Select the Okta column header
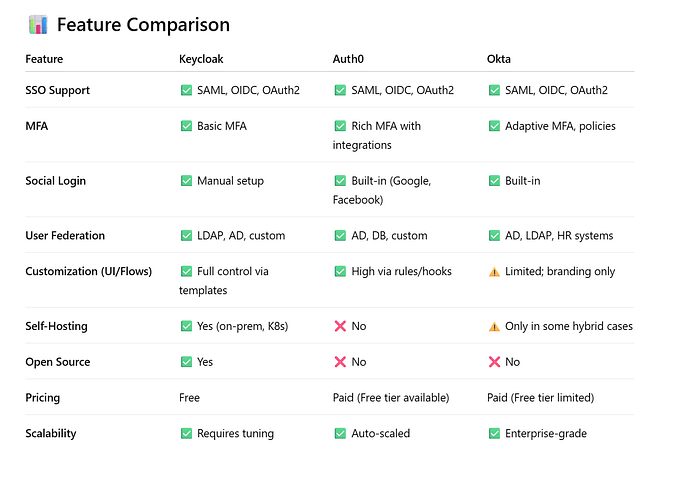This screenshot has width=700, height=487. [499, 59]
